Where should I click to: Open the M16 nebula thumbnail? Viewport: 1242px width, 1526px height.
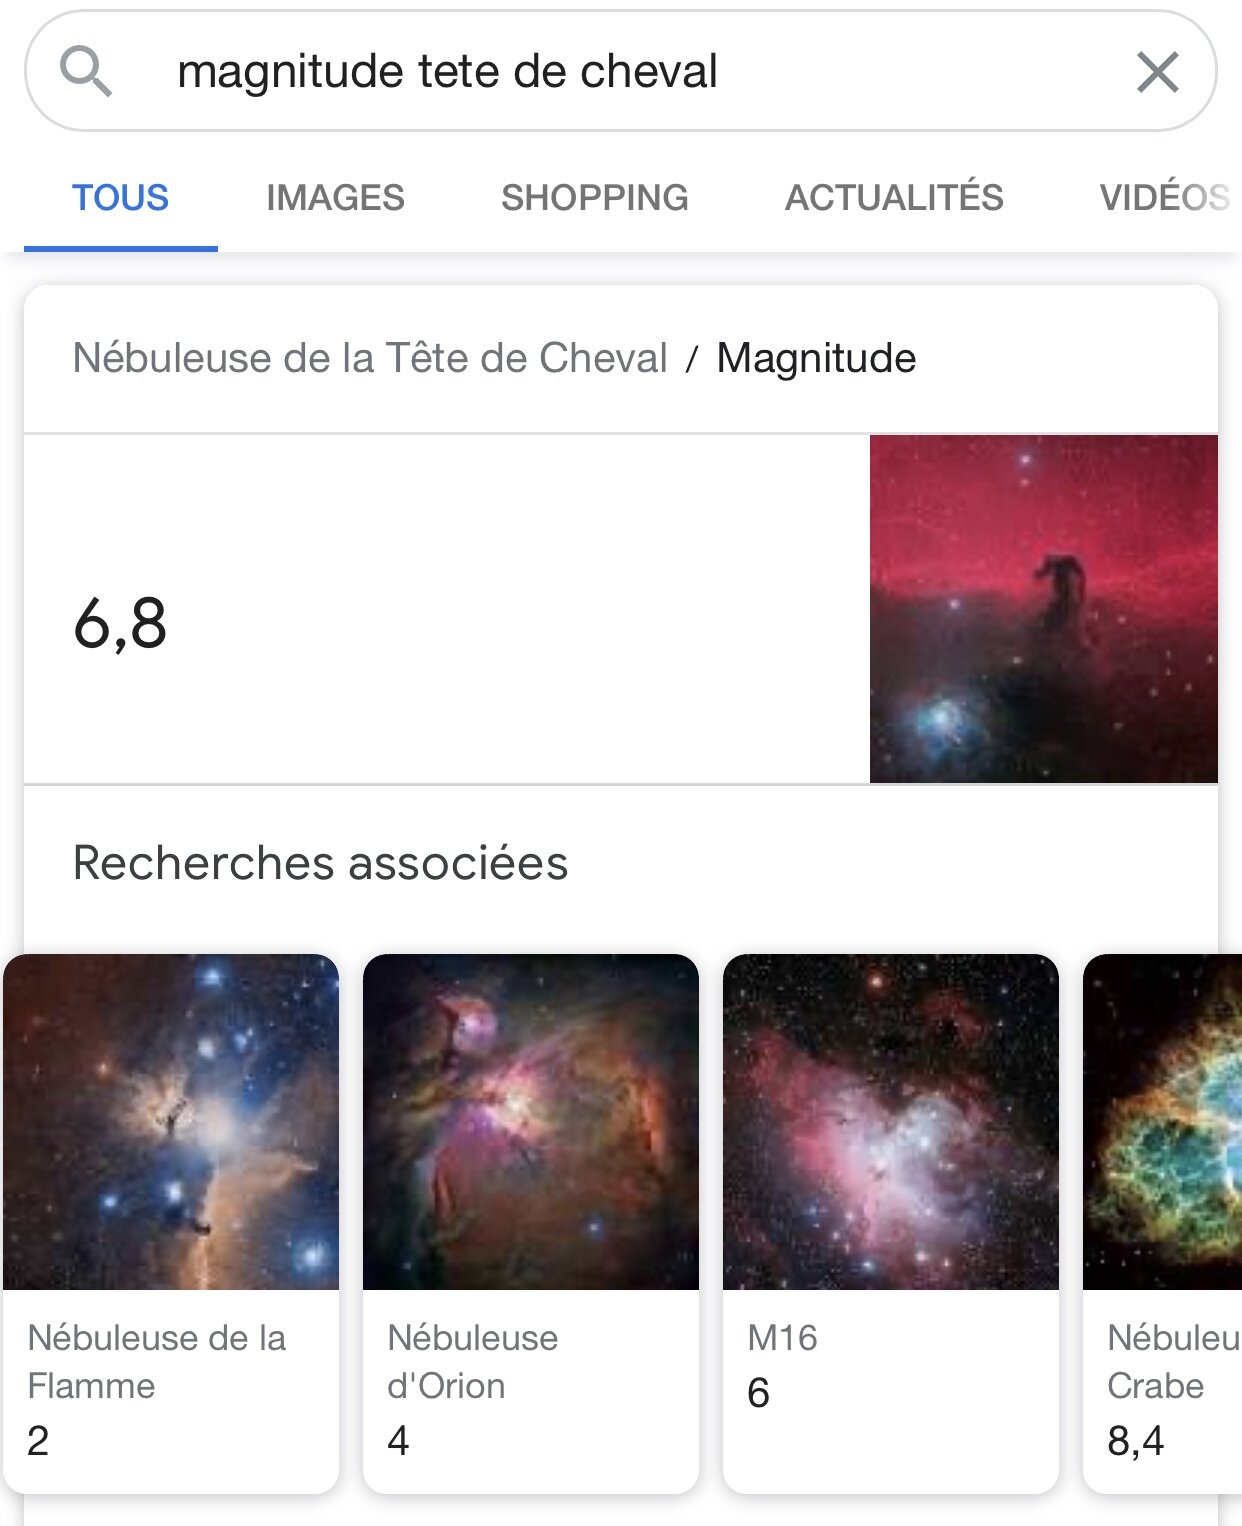891,1121
